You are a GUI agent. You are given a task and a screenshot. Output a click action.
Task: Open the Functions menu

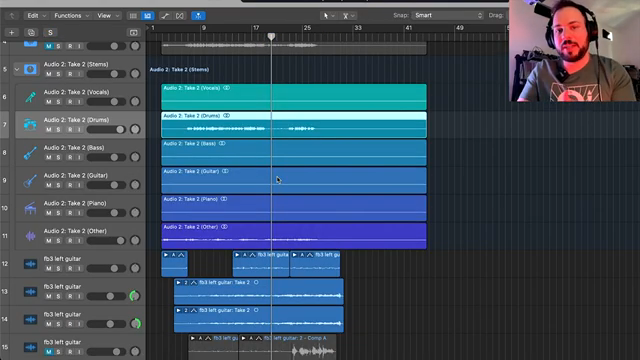(x=72, y=16)
